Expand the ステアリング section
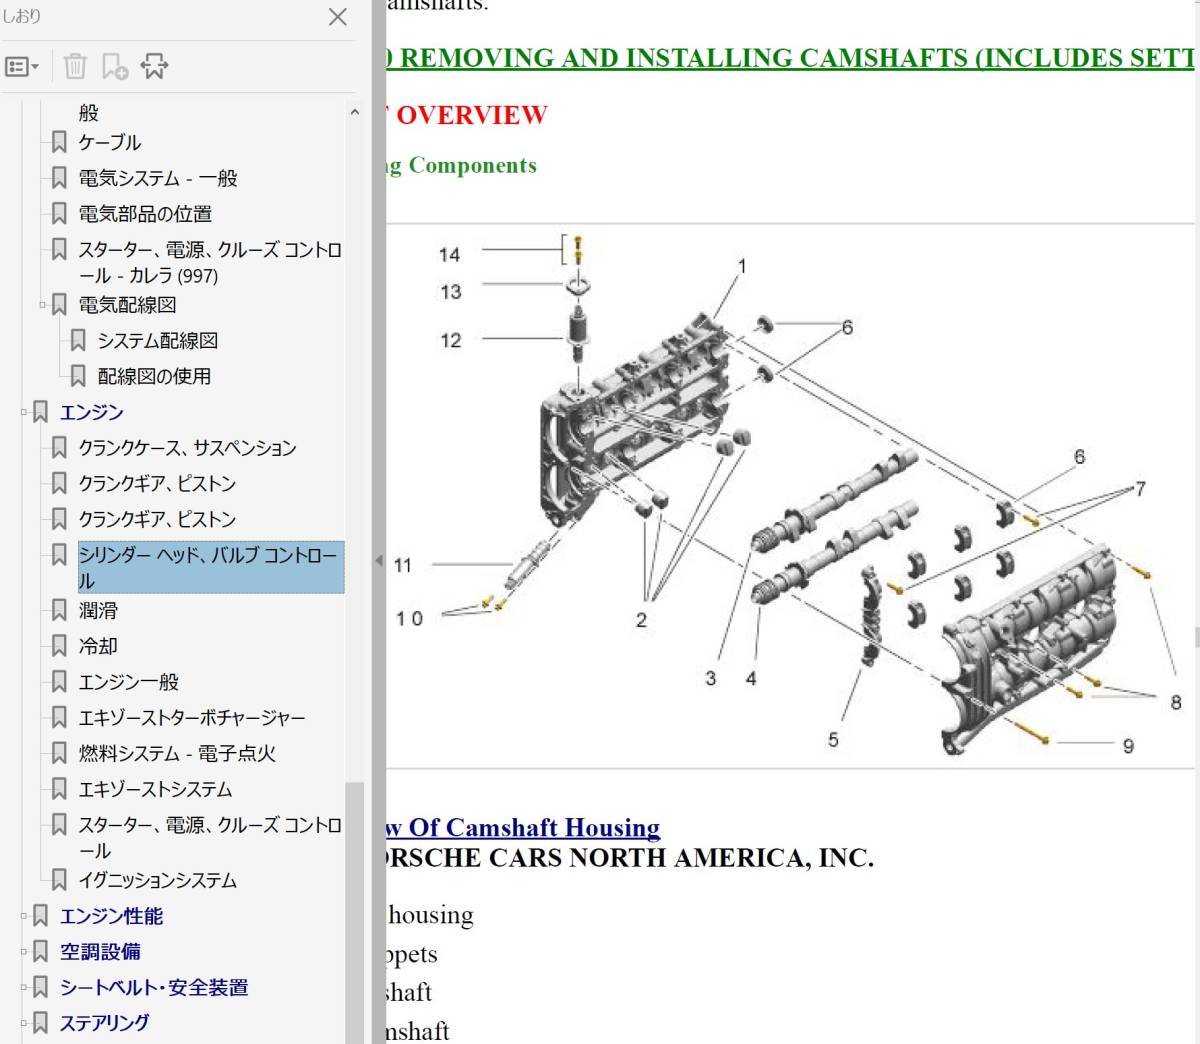1200x1044 pixels. click(x=24, y=1023)
